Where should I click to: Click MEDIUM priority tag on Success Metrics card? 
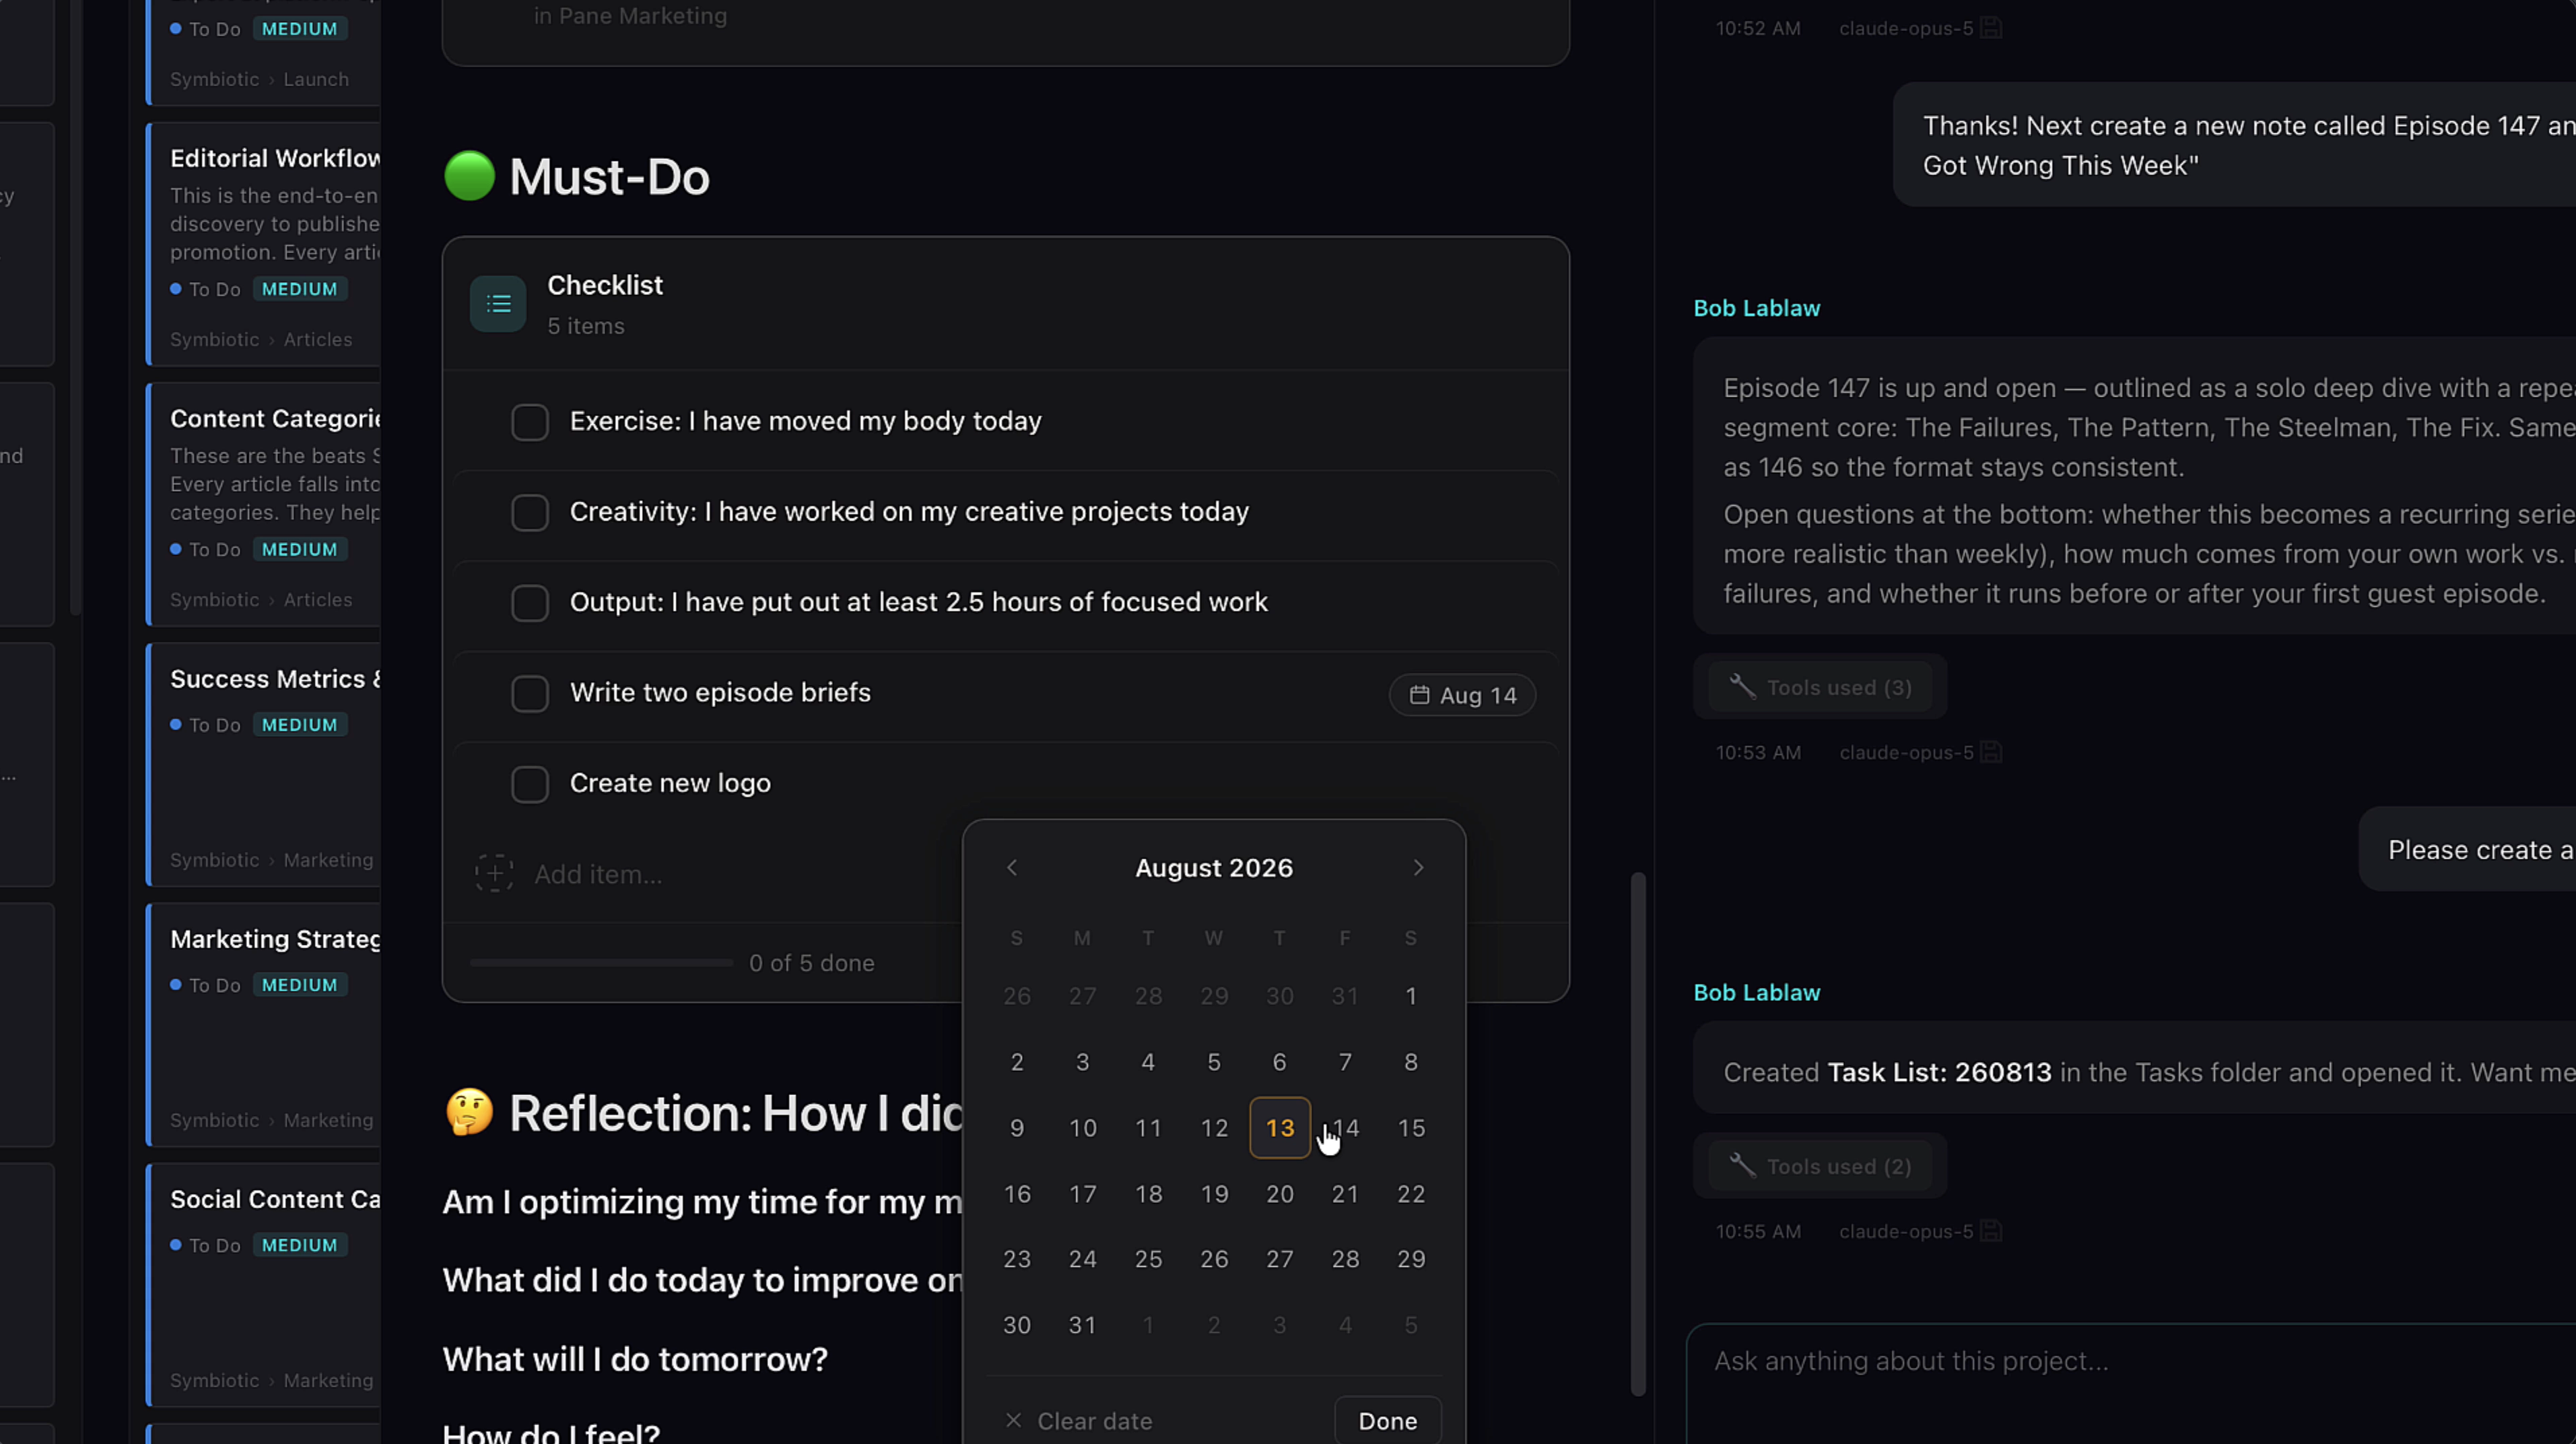coord(300,725)
